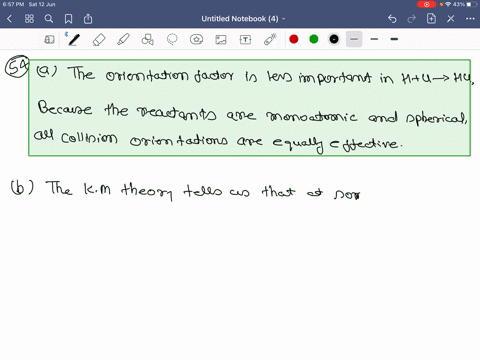This screenshot has width=480, height=360.
Task: Tap the Wi-Fi status icon
Action: tap(448, 4)
